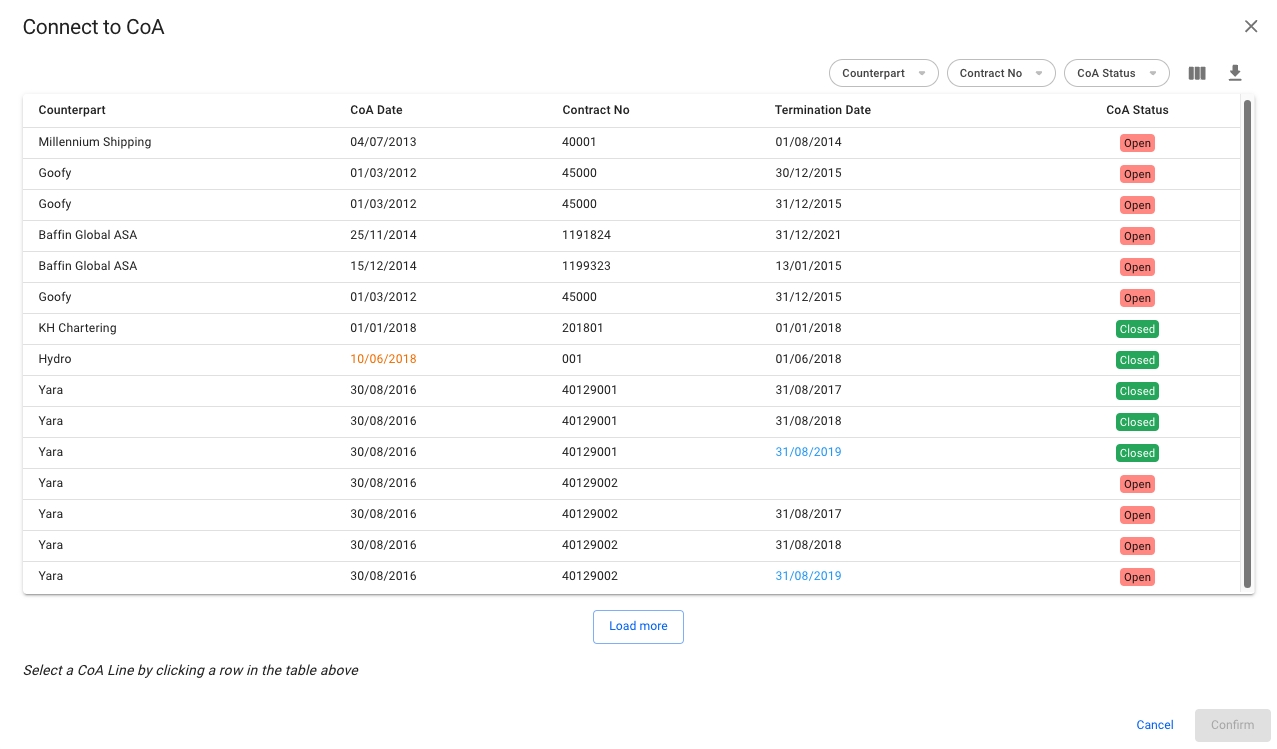Sort by Termination Date column header
This screenshot has height=749, width=1277.
822,110
